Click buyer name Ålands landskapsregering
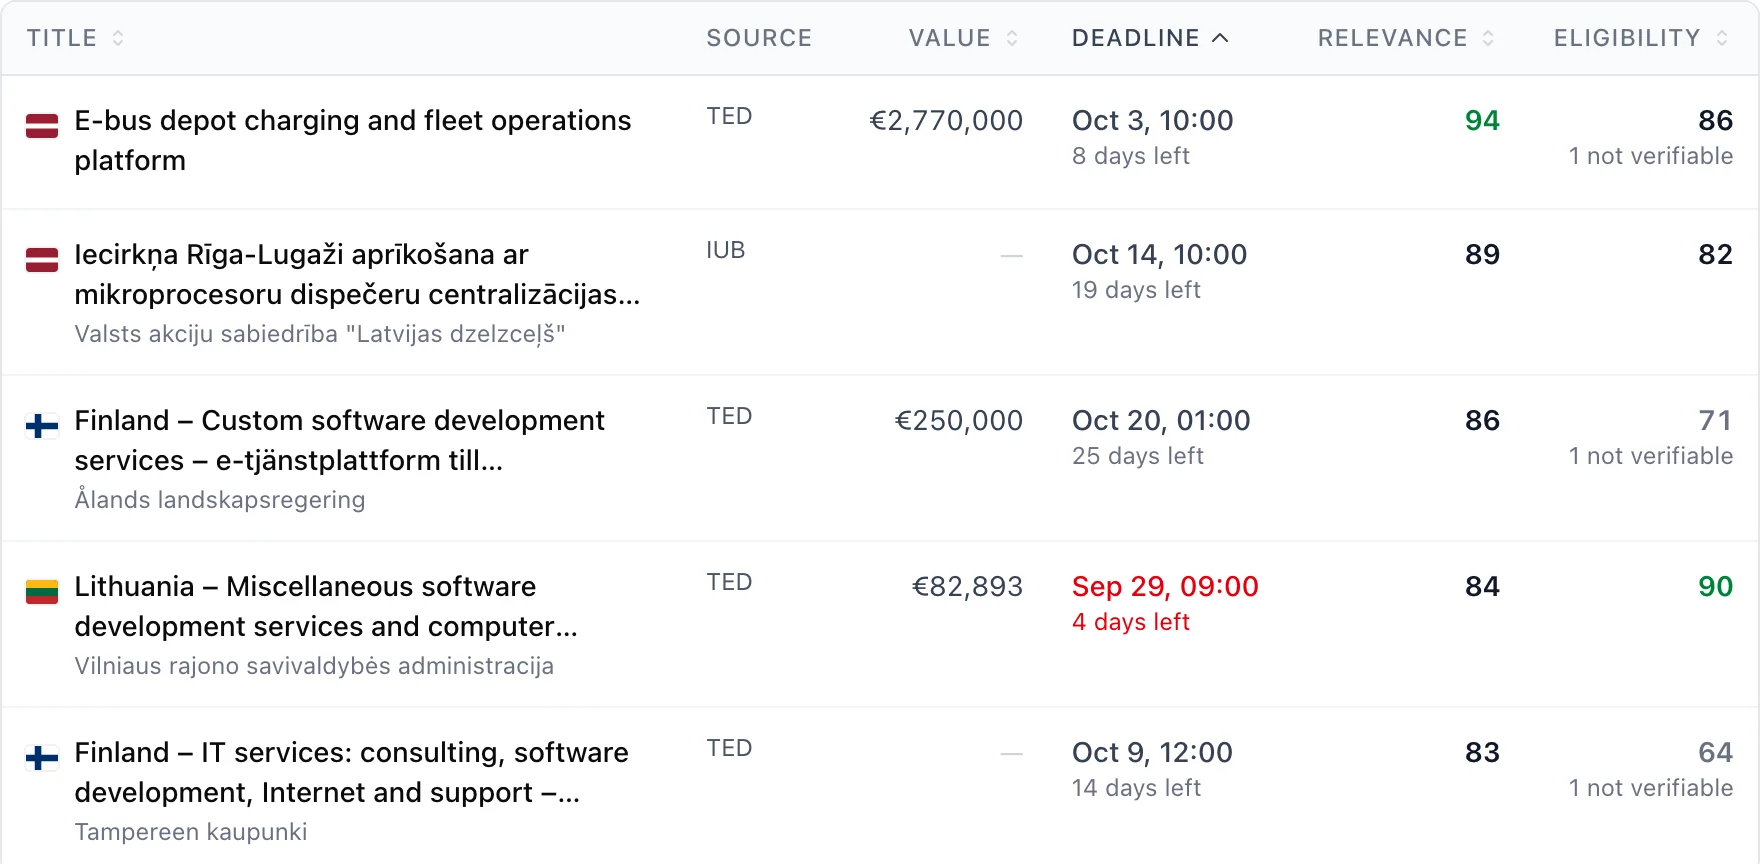The width and height of the screenshot is (1760, 864). click(220, 500)
